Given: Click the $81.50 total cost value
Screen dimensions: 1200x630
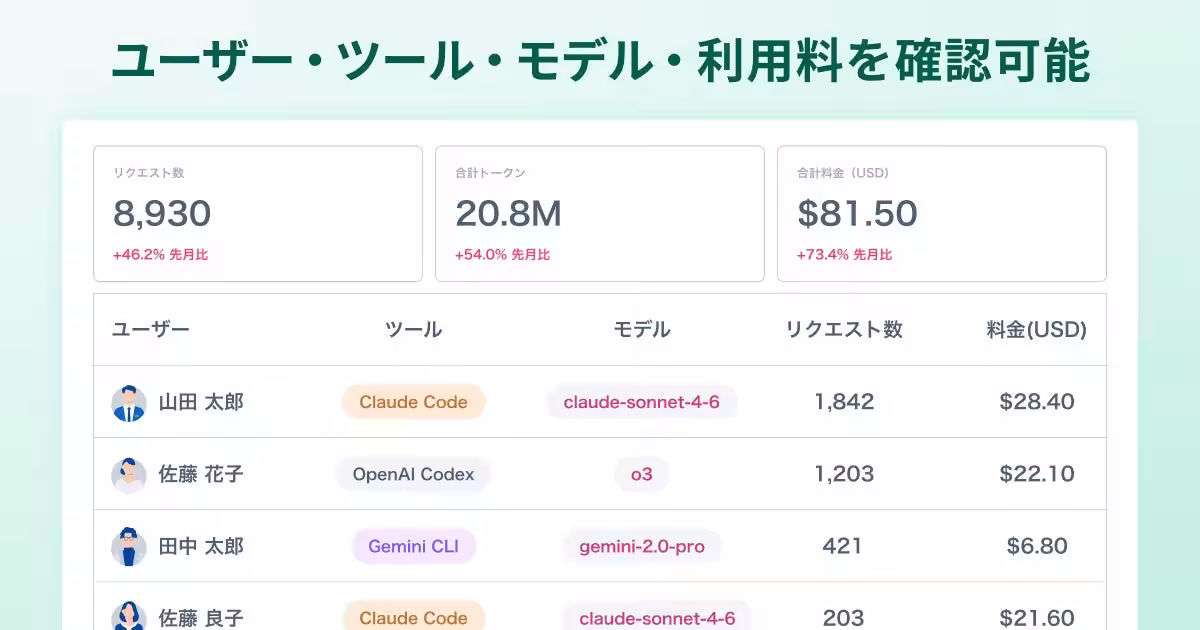Looking at the screenshot, I should coord(857,213).
